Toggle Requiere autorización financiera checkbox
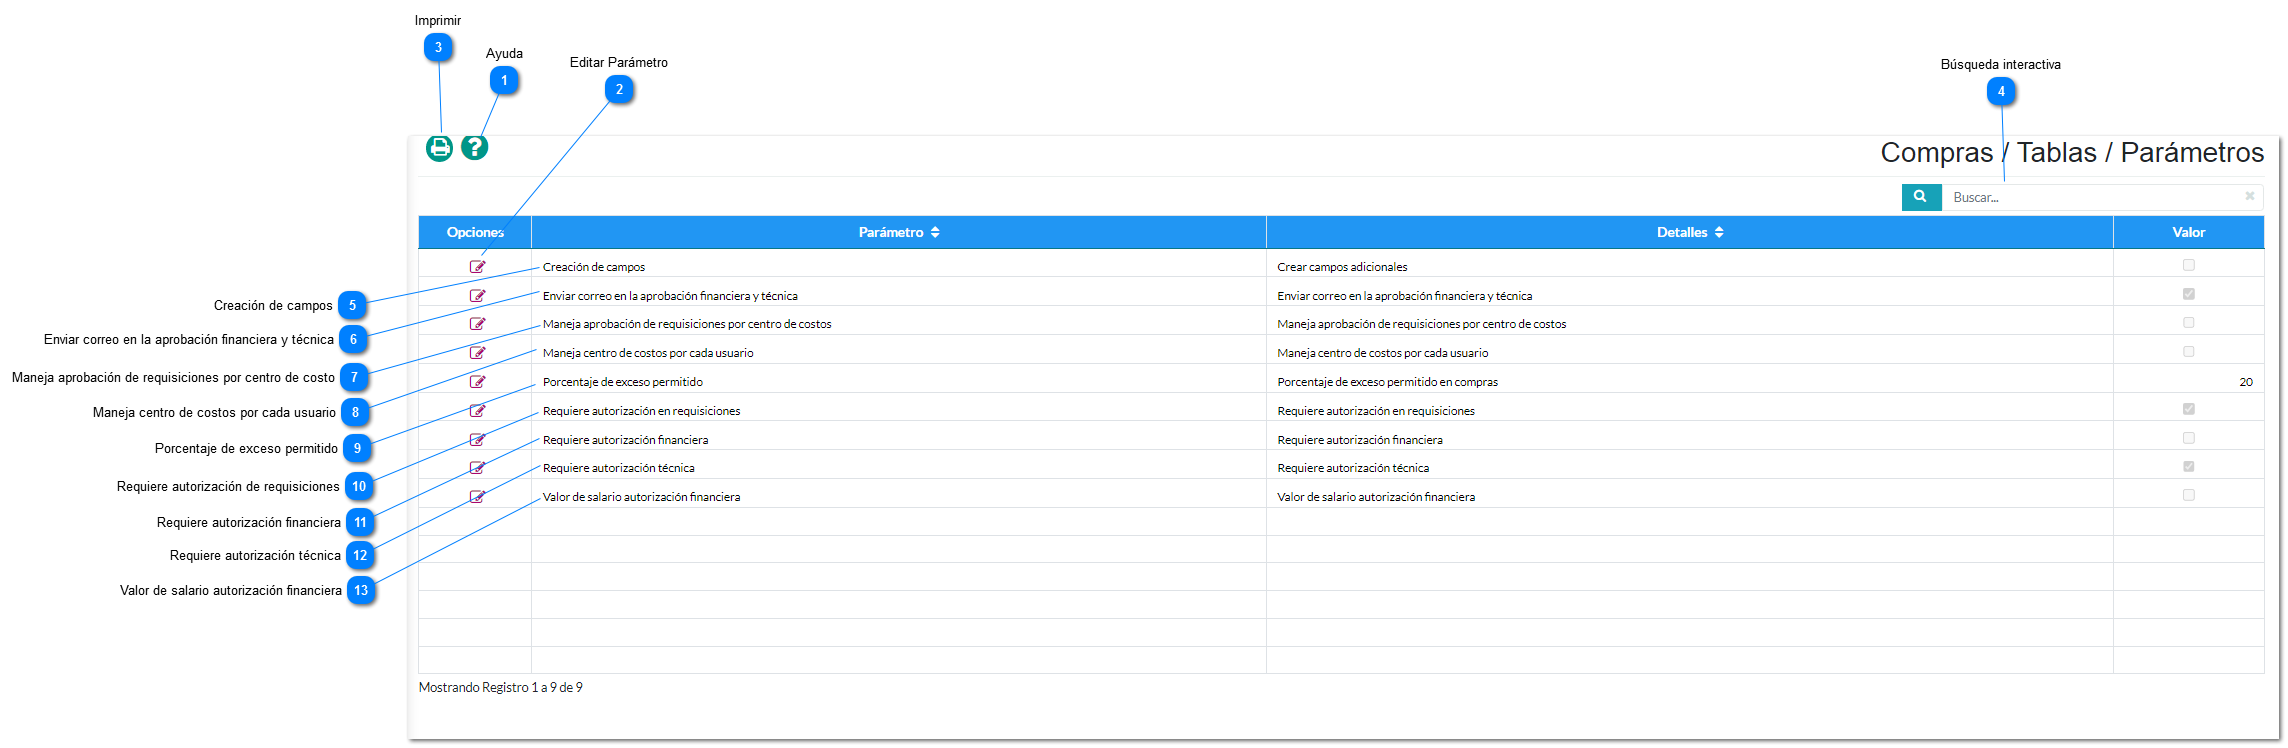Screen dimensions: 2288x748 click(x=2189, y=438)
